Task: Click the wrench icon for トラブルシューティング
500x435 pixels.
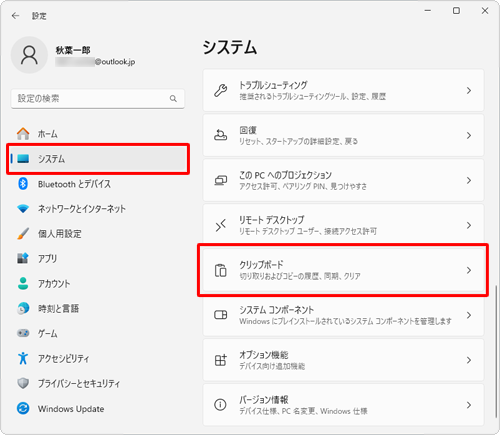Action: [220, 90]
